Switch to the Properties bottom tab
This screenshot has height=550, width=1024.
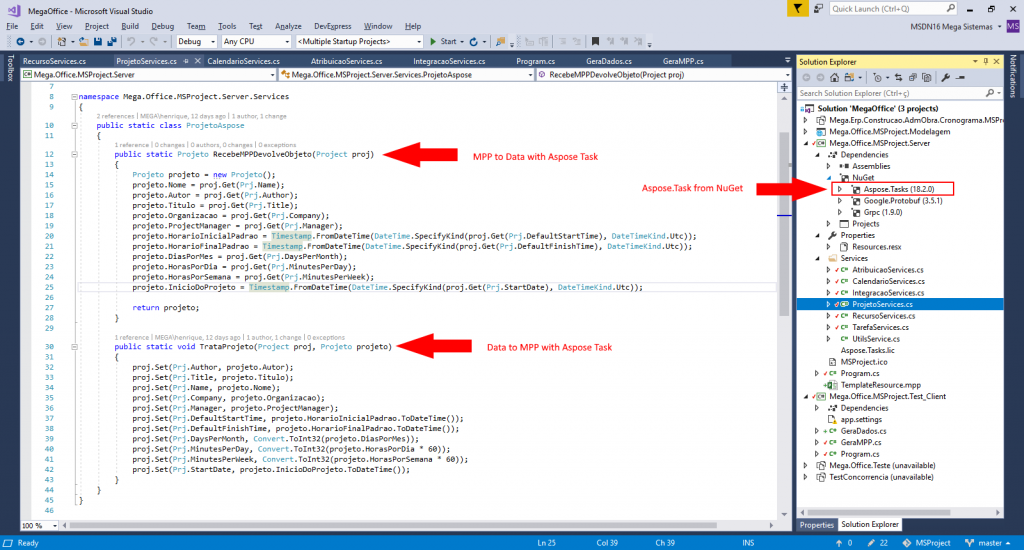[817, 525]
